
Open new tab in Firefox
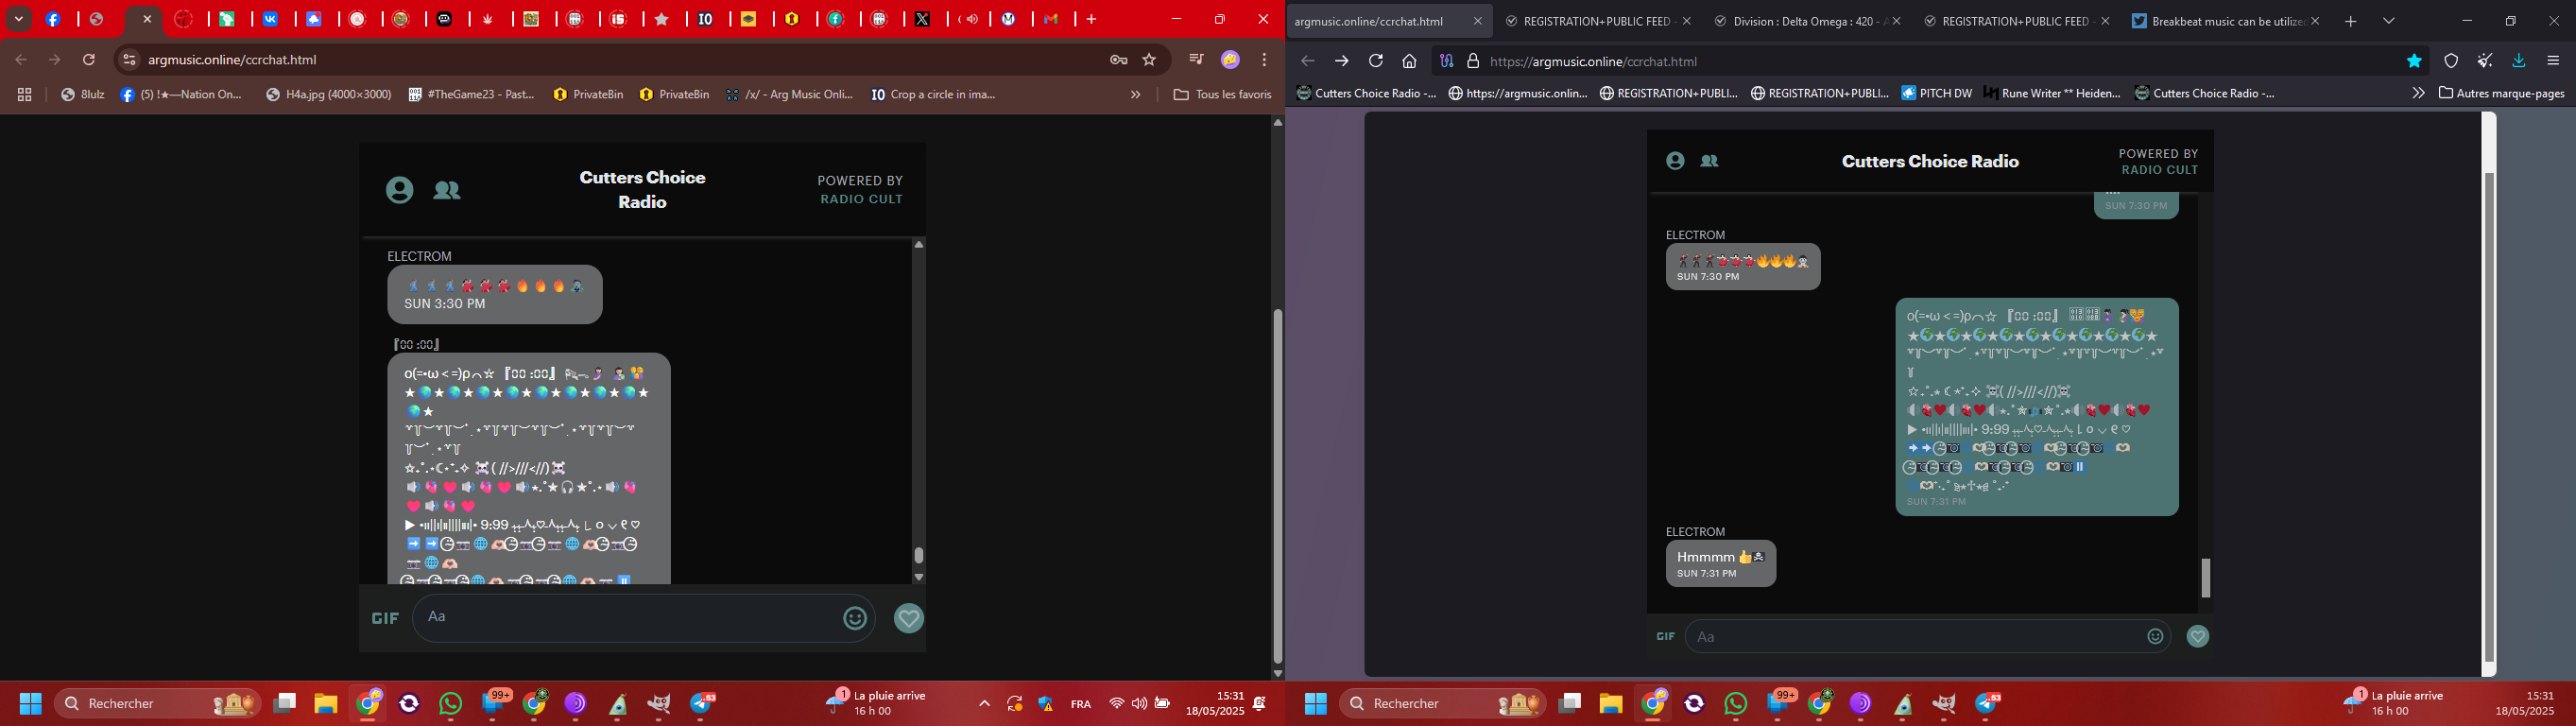2351,21
